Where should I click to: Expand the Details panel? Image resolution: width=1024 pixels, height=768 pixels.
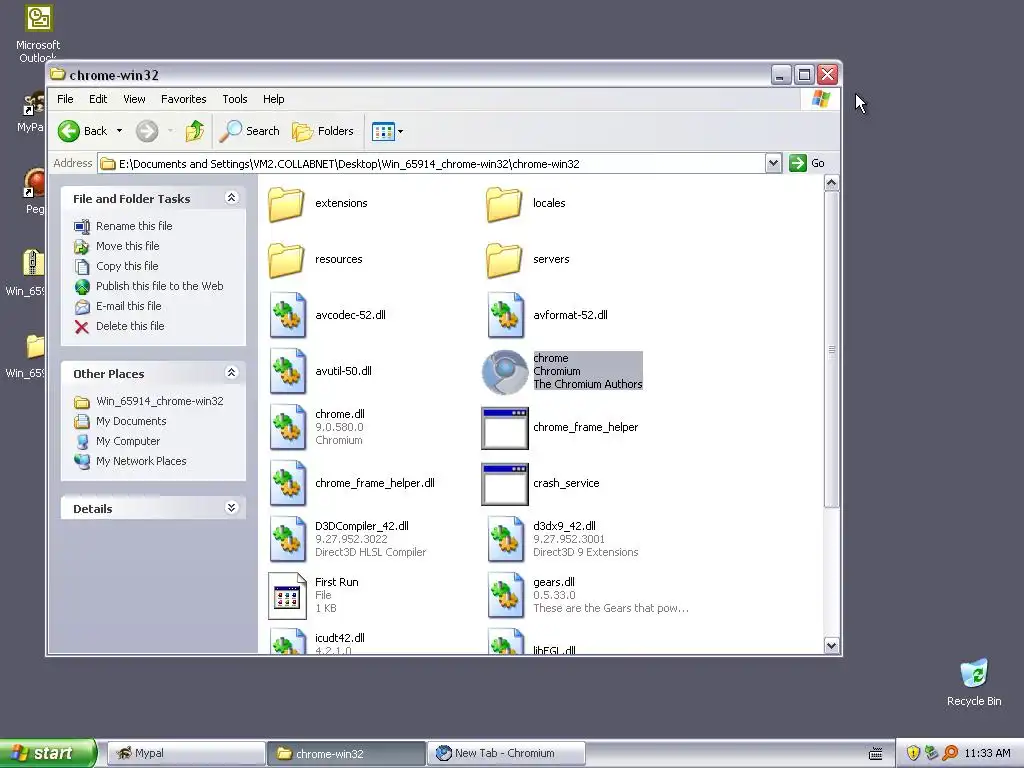pos(231,507)
